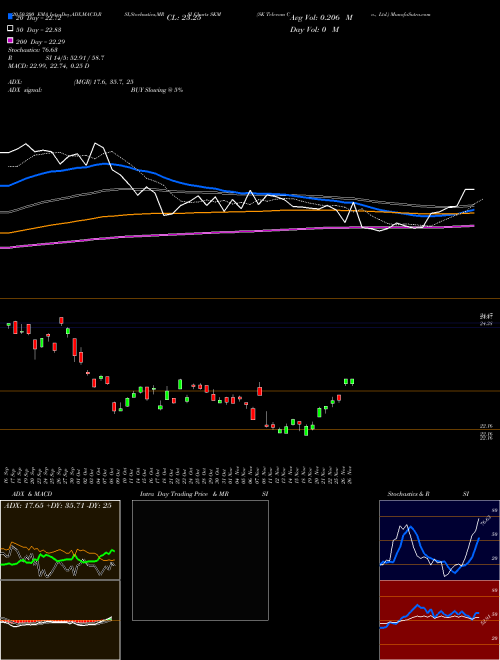Click the 'CL: 23.25' closing price label
The height and width of the screenshot is (660, 500).
coord(184,18)
